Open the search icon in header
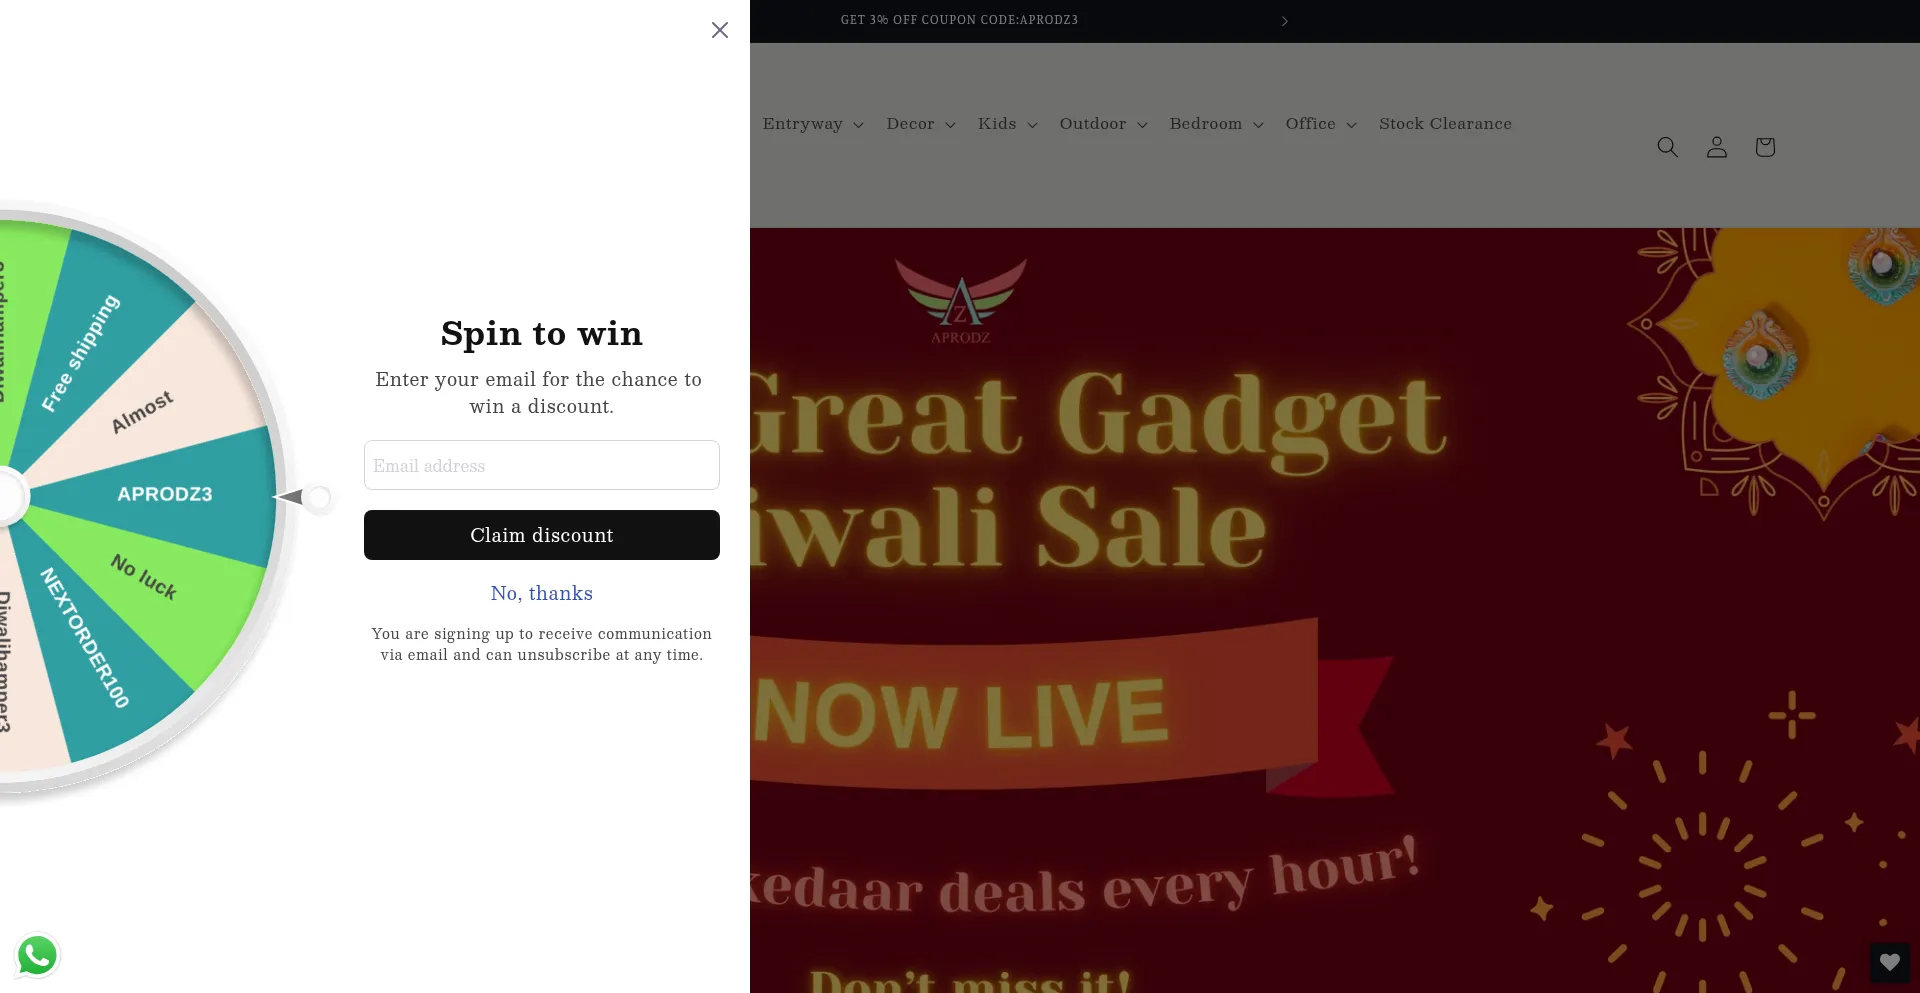The image size is (1920, 993). pyautogui.click(x=1667, y=147)
